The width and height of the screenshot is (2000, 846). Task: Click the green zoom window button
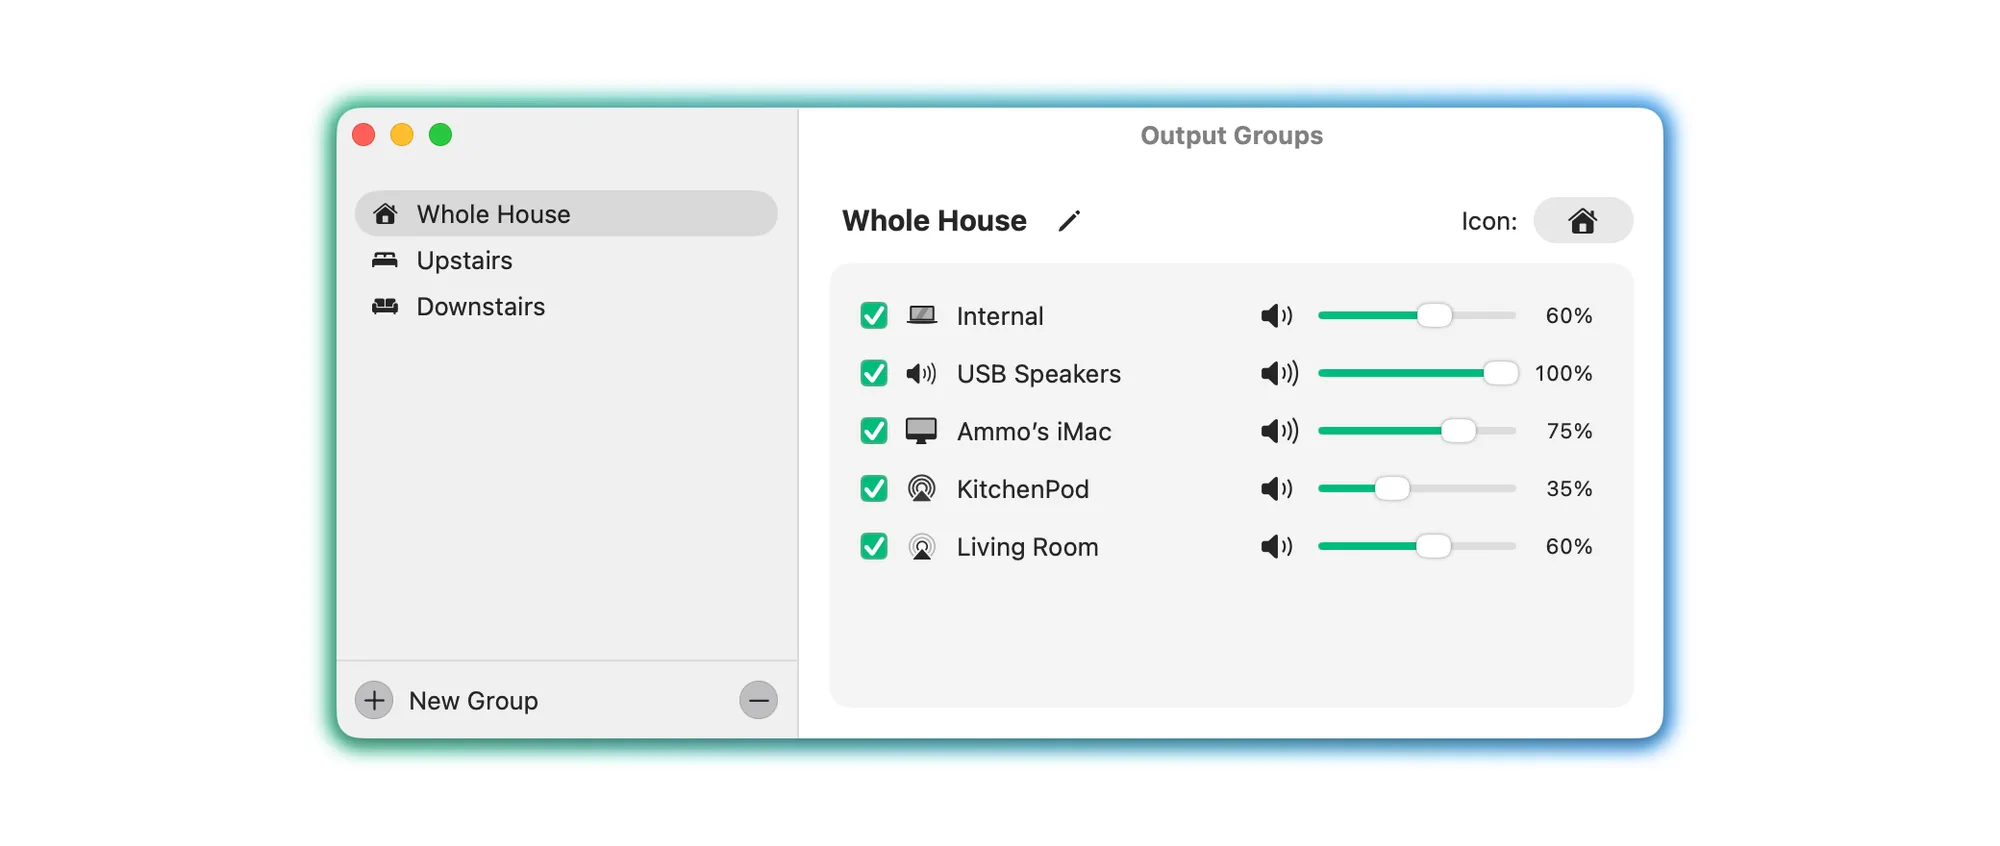point(440,134)
